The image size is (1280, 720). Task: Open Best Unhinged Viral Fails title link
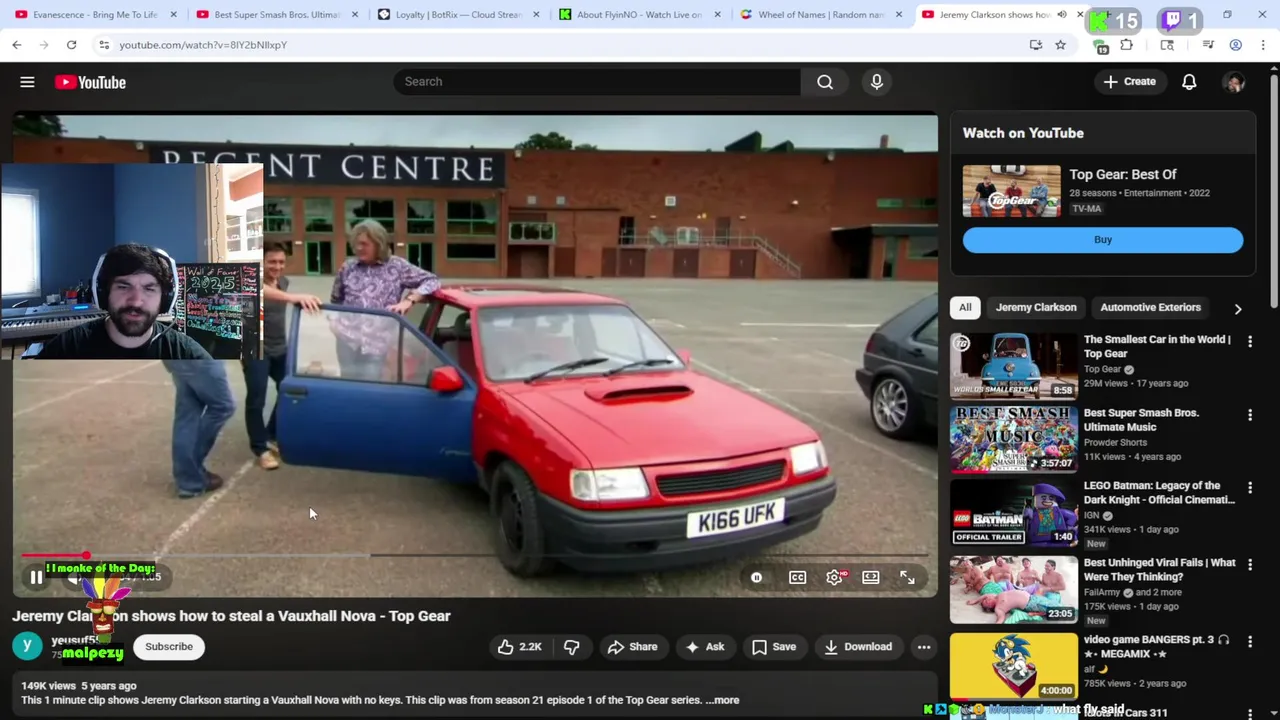[1159, 570]
